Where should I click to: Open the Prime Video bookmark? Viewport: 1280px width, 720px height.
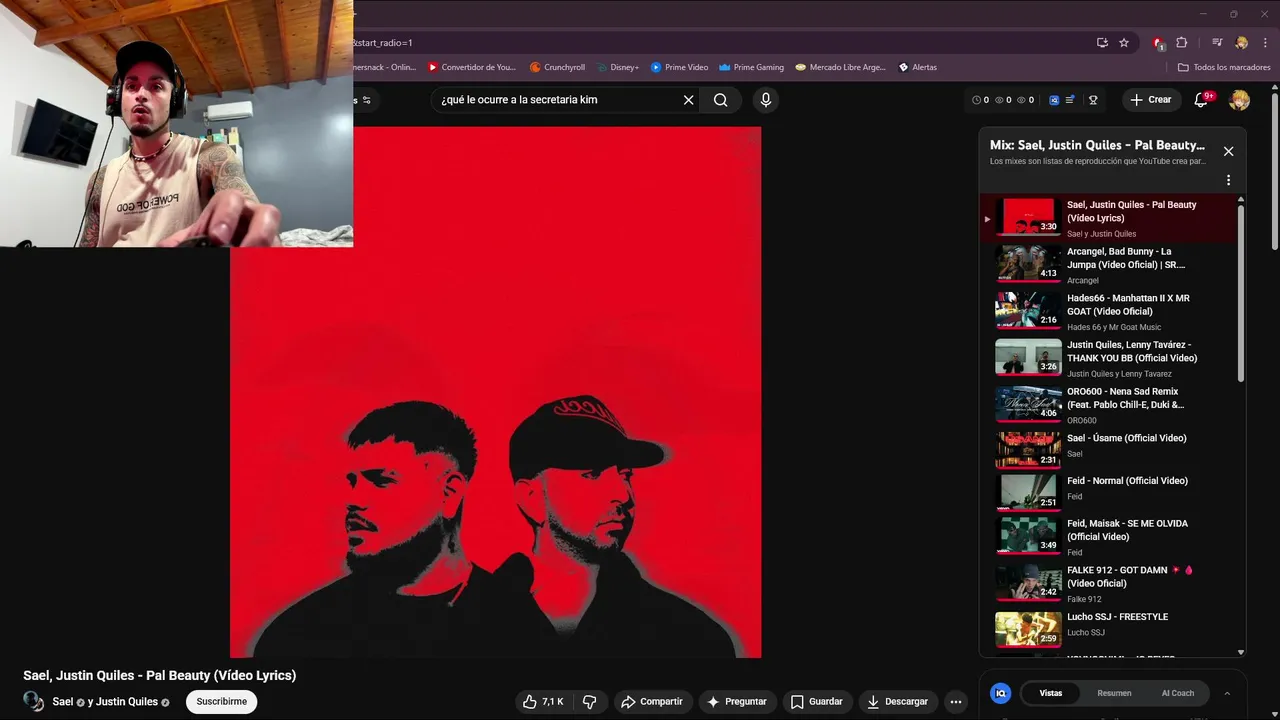pyautogui.click(x=679, y=67)
